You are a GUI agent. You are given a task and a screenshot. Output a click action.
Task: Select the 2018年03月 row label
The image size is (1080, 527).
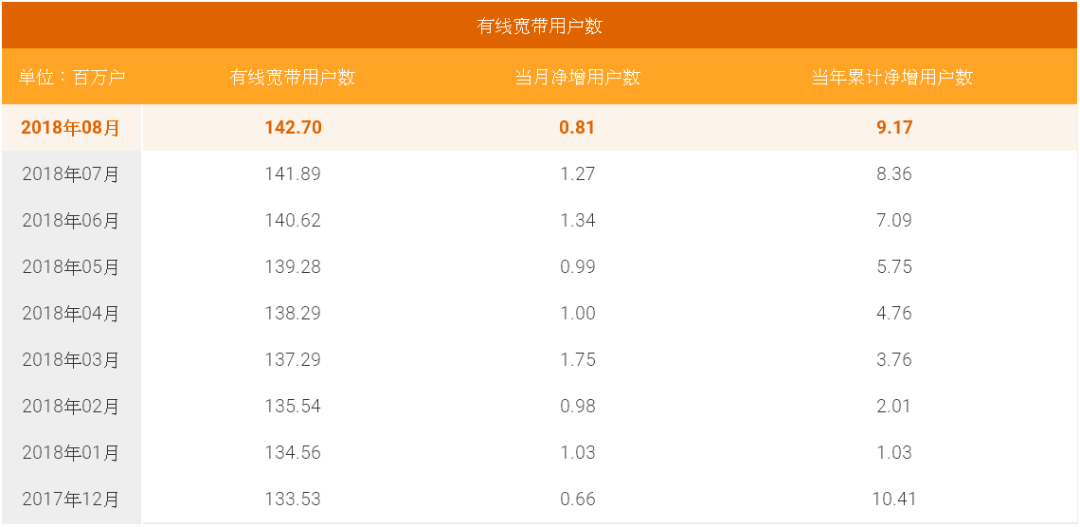(x=72, y=360)
